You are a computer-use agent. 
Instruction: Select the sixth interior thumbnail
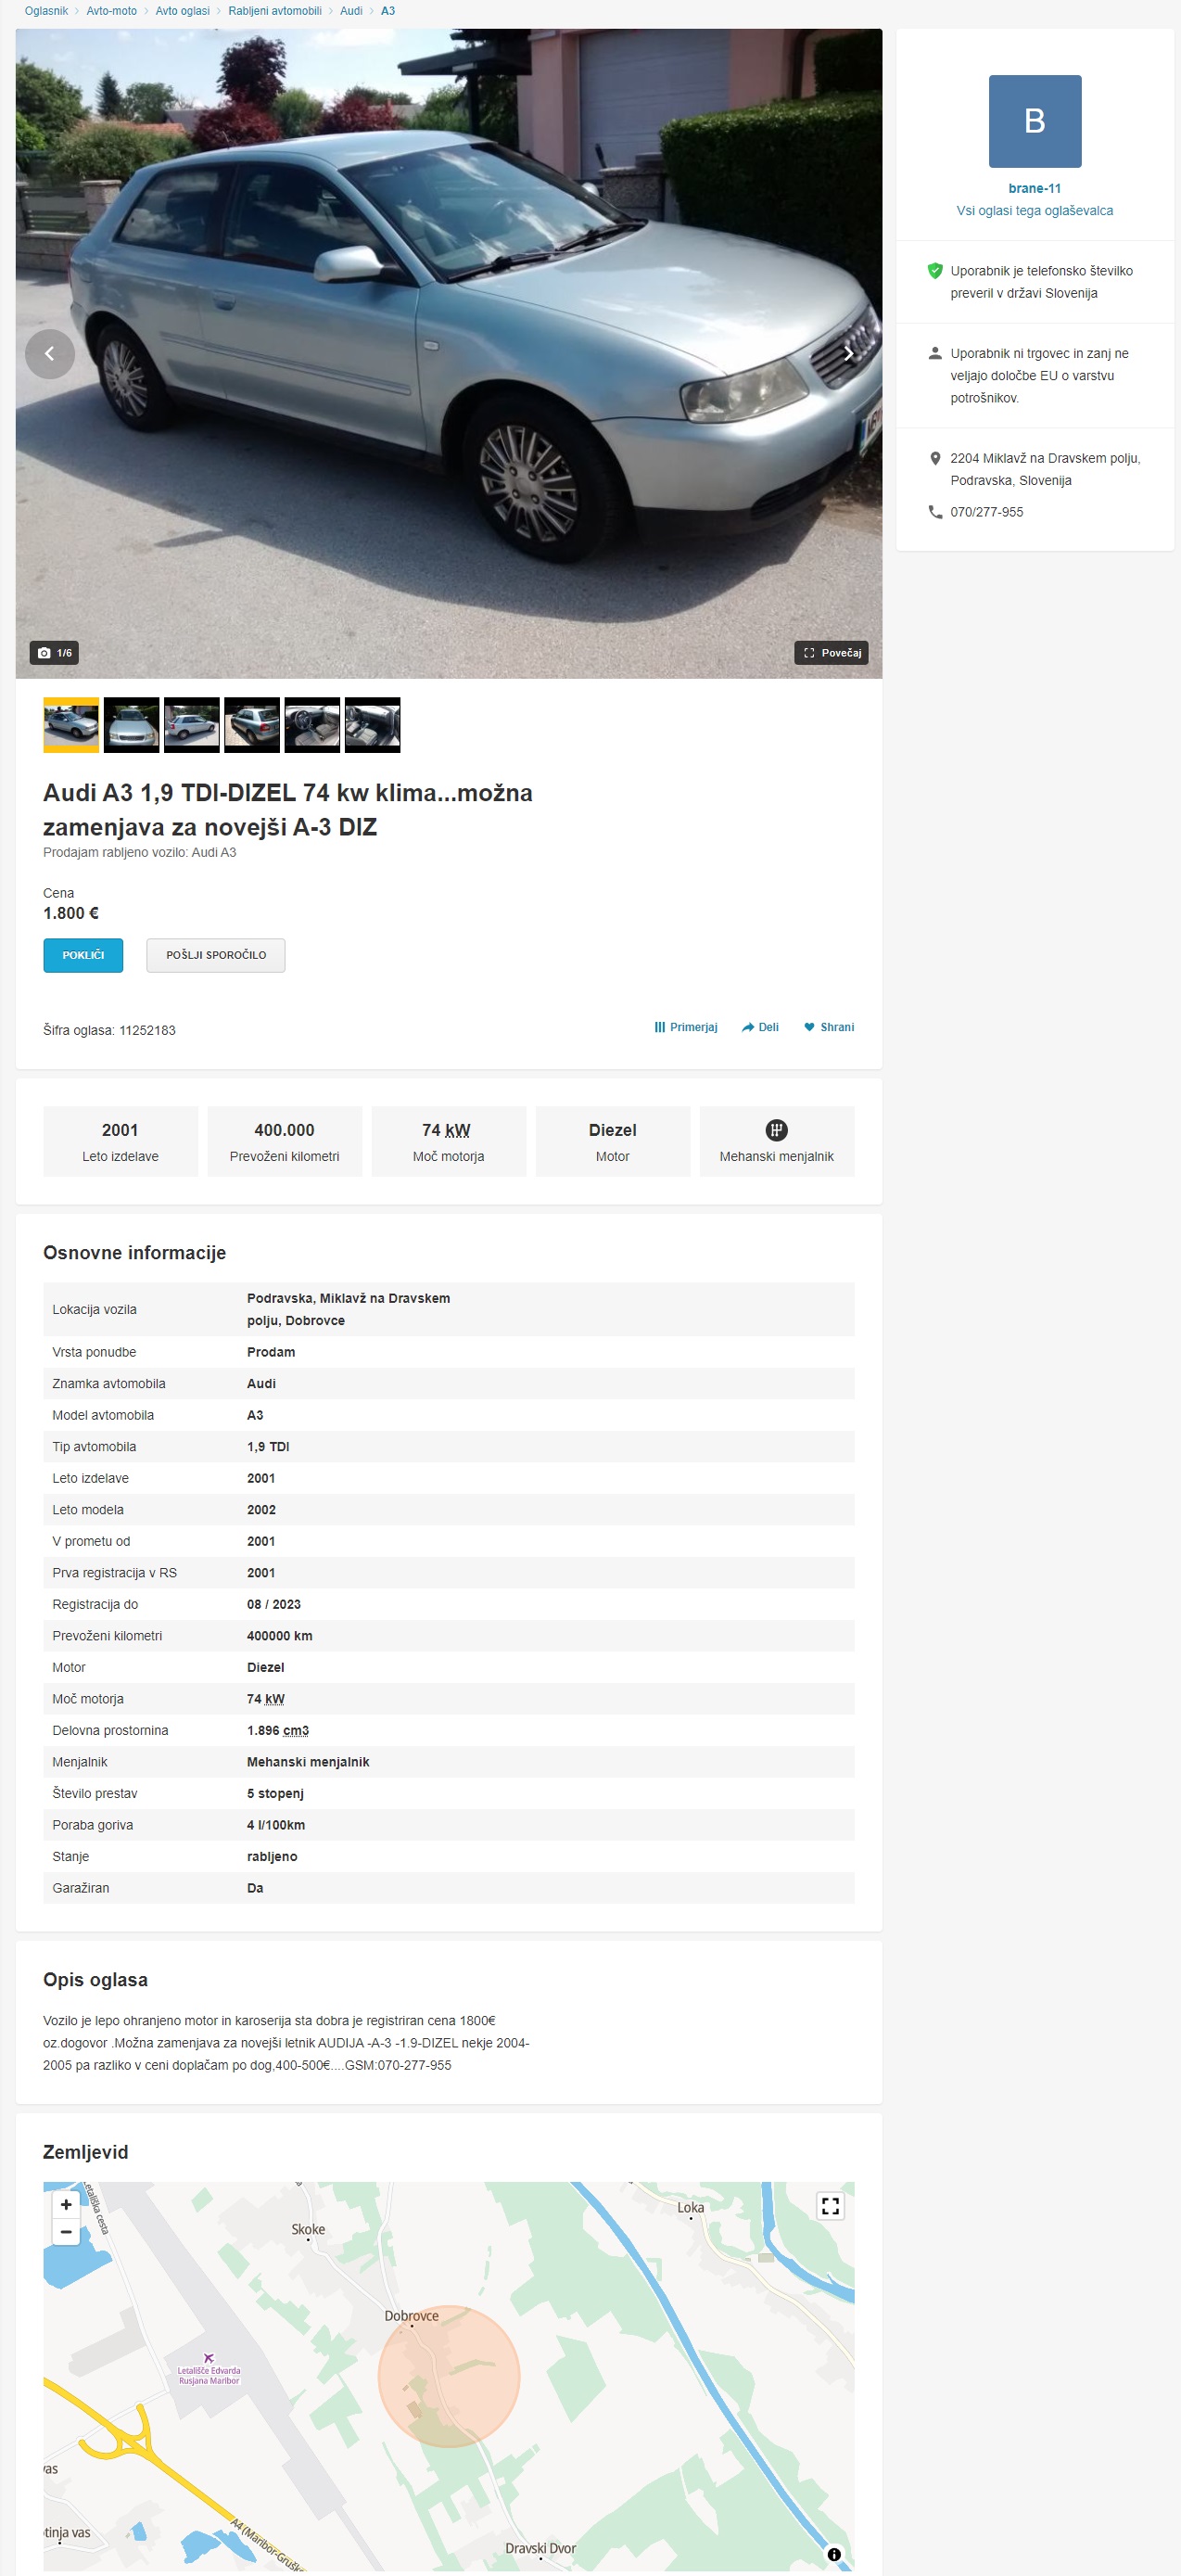372,724
